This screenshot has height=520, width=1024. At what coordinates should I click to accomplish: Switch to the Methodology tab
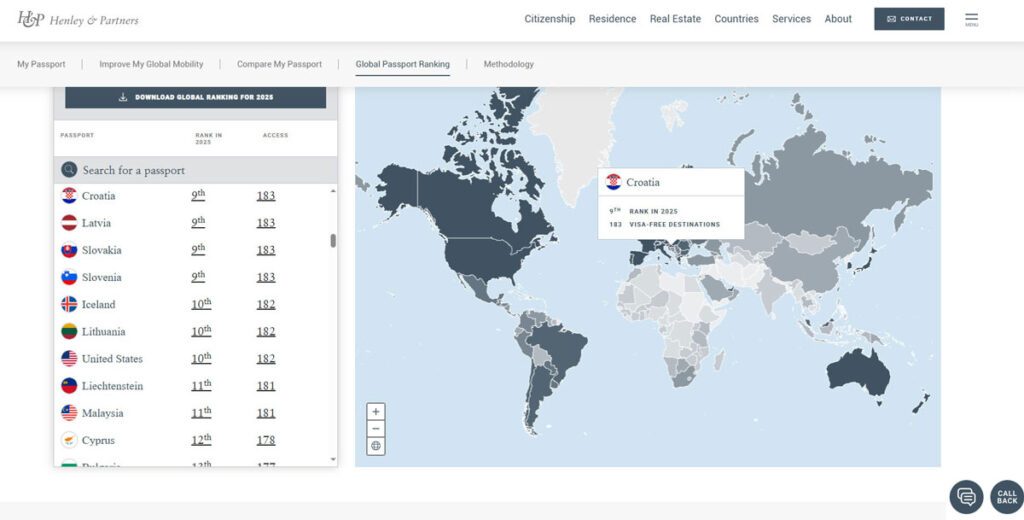point(508,64)
